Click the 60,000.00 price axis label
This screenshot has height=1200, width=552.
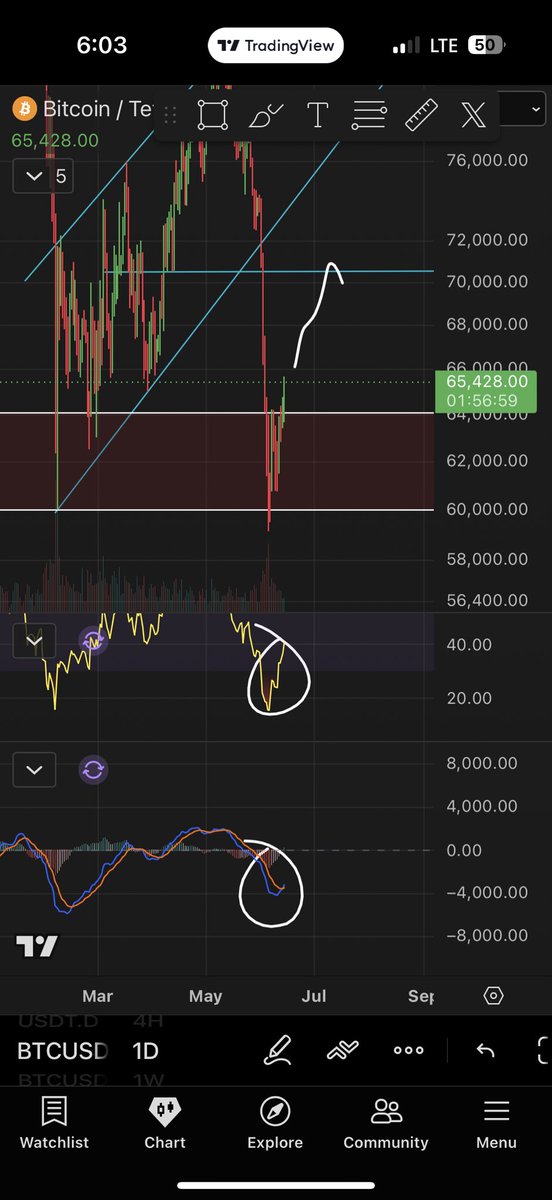pyautogui.click(x=487, y=509)
